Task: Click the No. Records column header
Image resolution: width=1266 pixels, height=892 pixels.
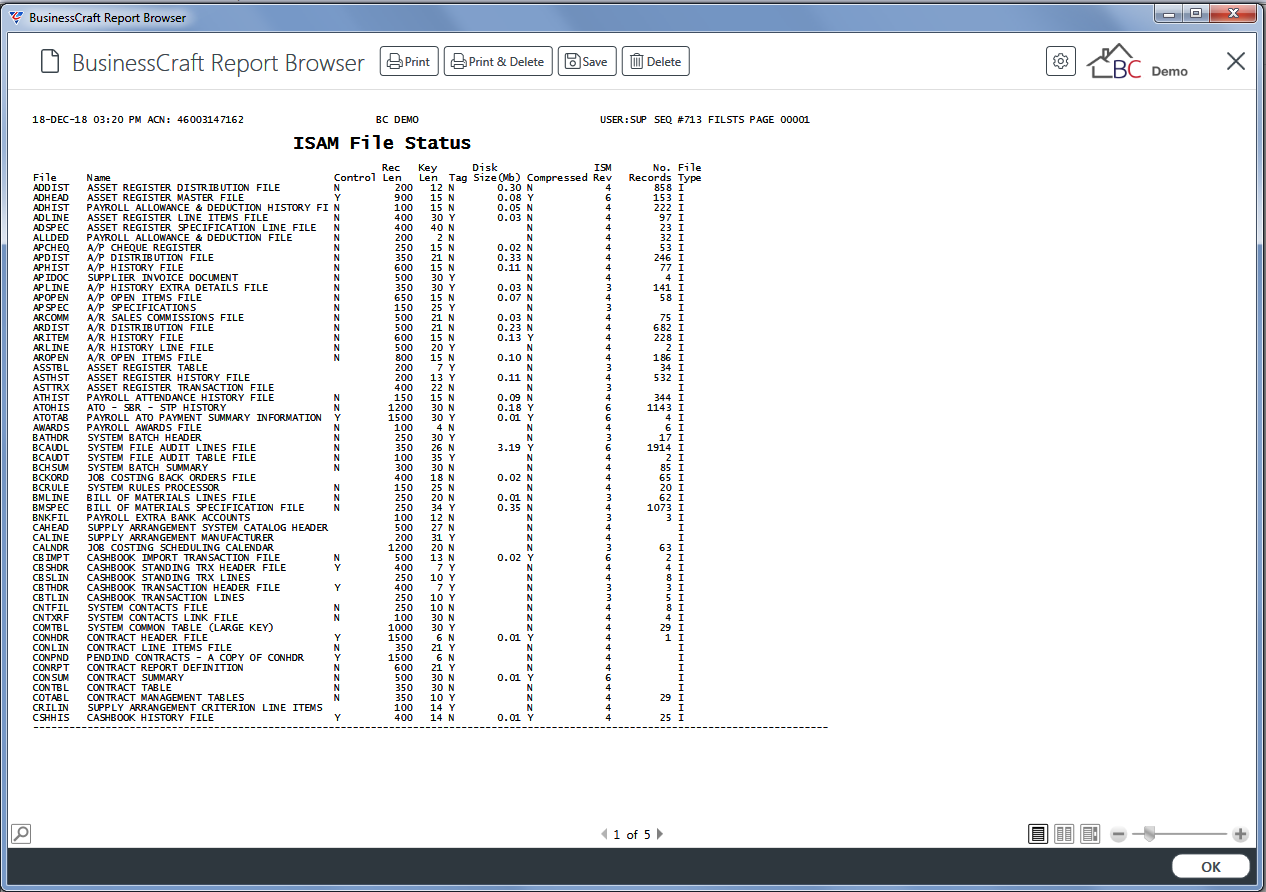Action: [650, 173]
